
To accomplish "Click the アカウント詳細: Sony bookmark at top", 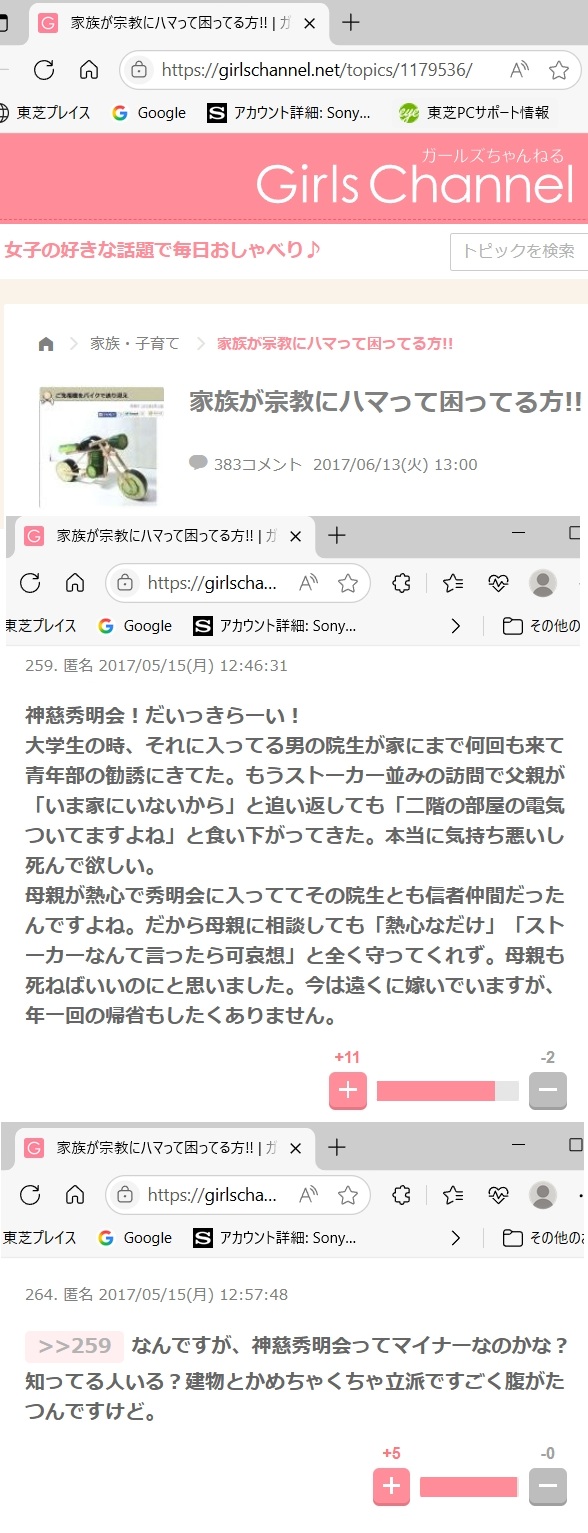I will pos(289,113).
